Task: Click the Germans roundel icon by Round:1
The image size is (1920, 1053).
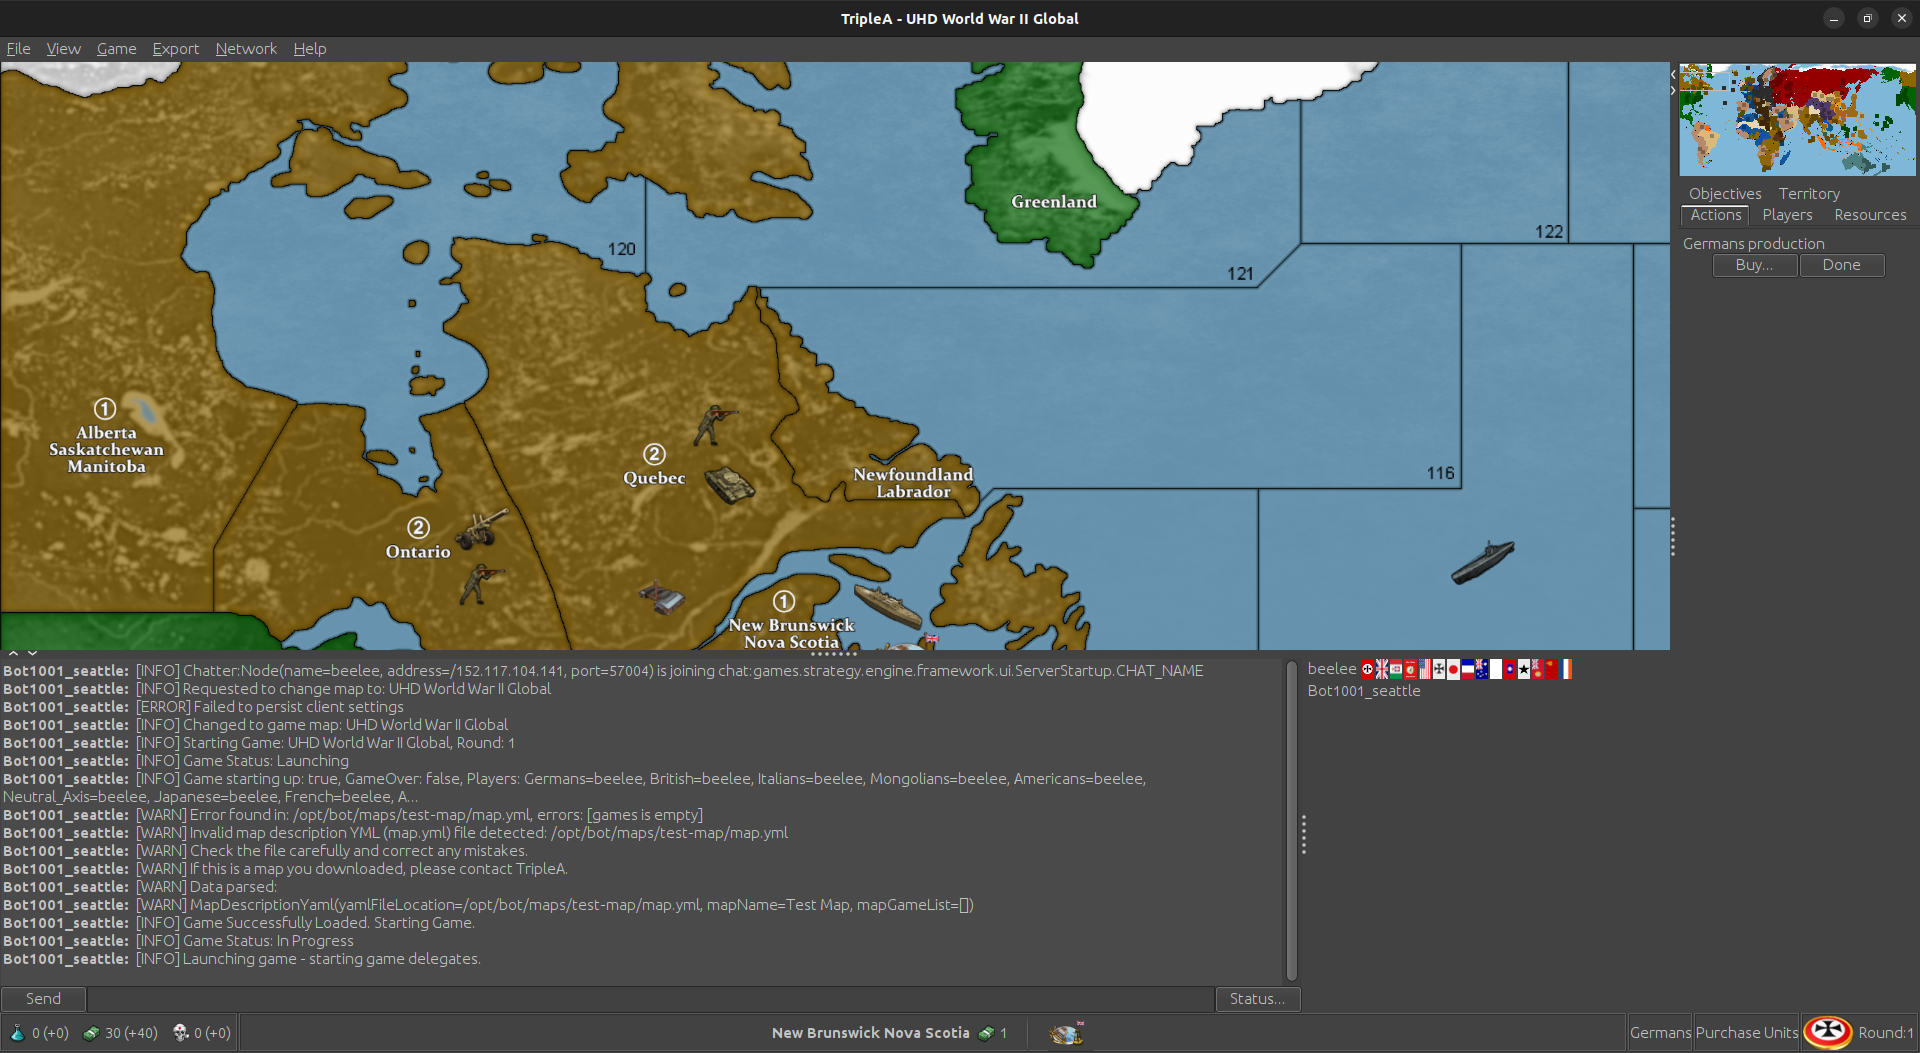Action: pyautogui.click(x=1828, y=1032)
